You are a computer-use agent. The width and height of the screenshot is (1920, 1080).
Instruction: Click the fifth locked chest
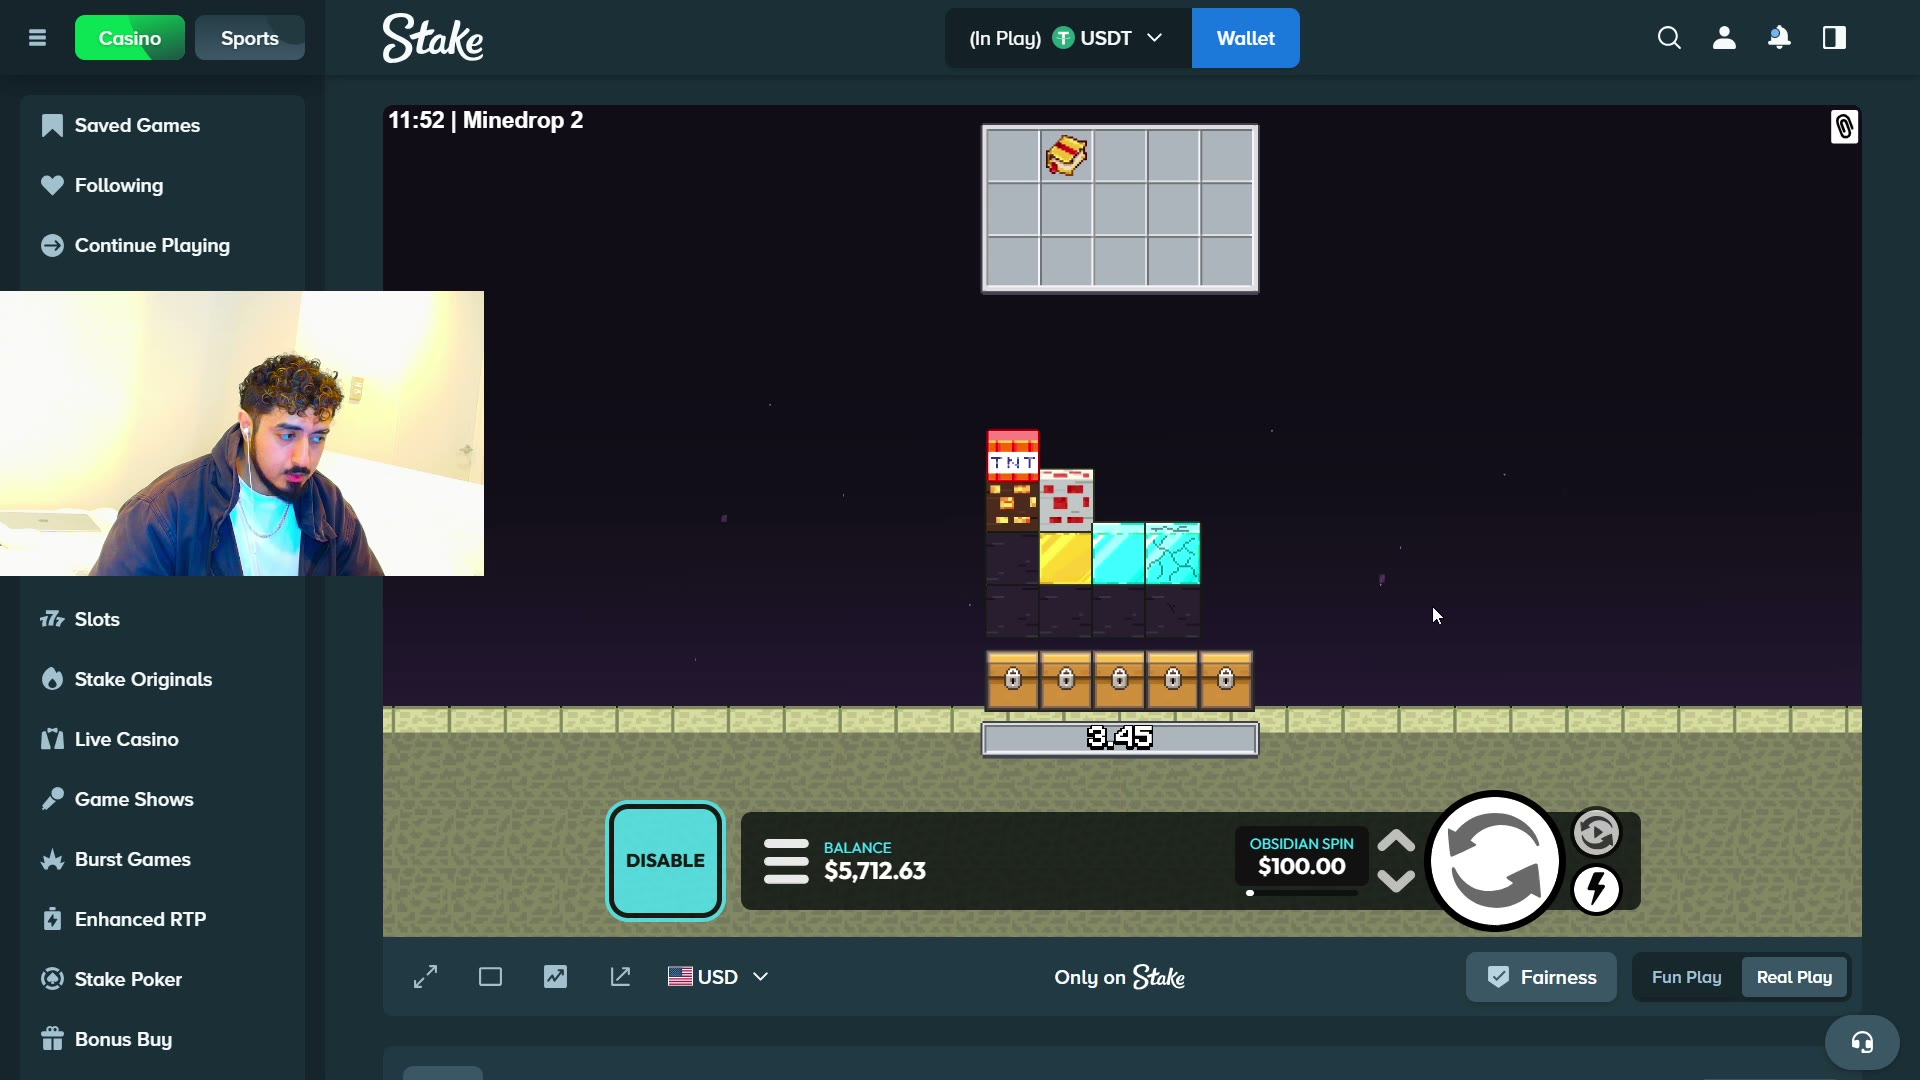pos(1226,680)
